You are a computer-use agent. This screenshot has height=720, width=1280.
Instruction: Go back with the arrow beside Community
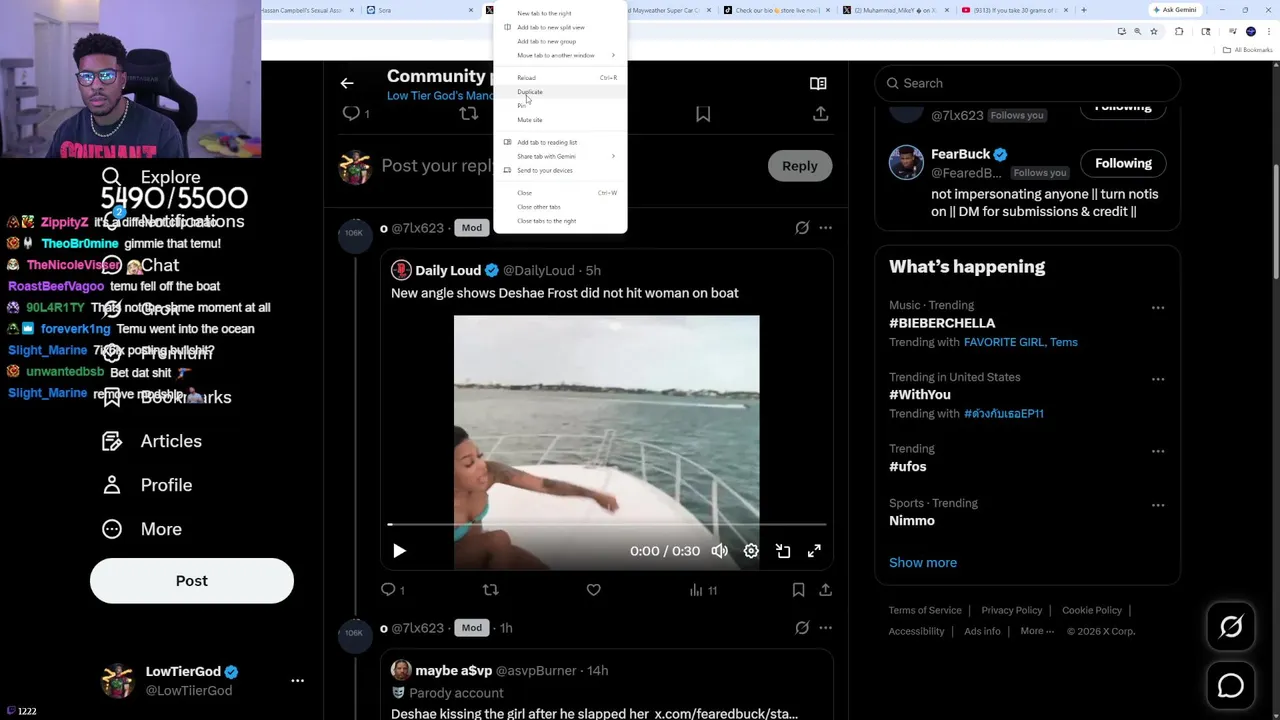coord(347,84)
